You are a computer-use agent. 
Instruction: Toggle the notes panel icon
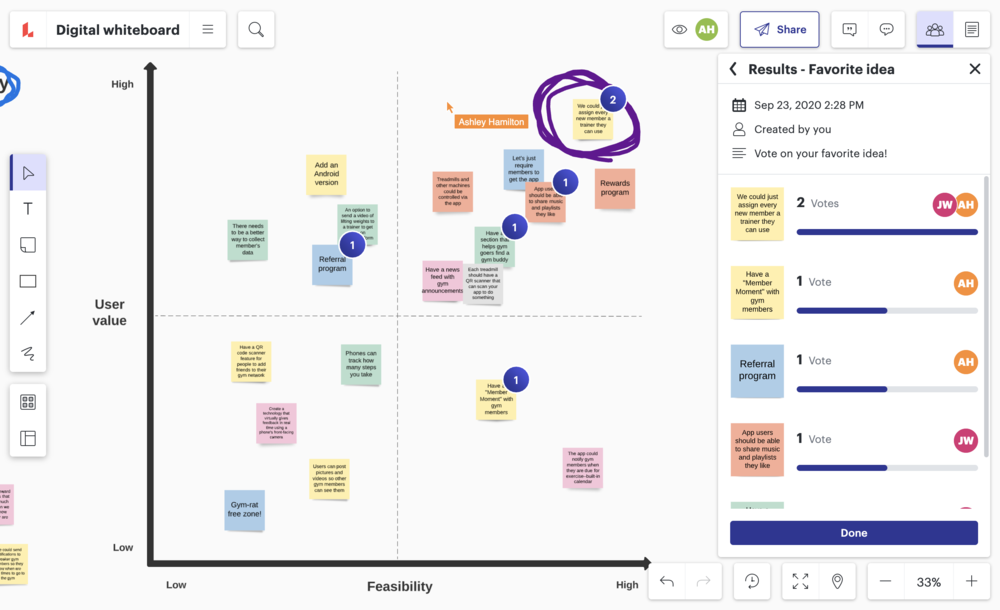(x=971, y=30)
